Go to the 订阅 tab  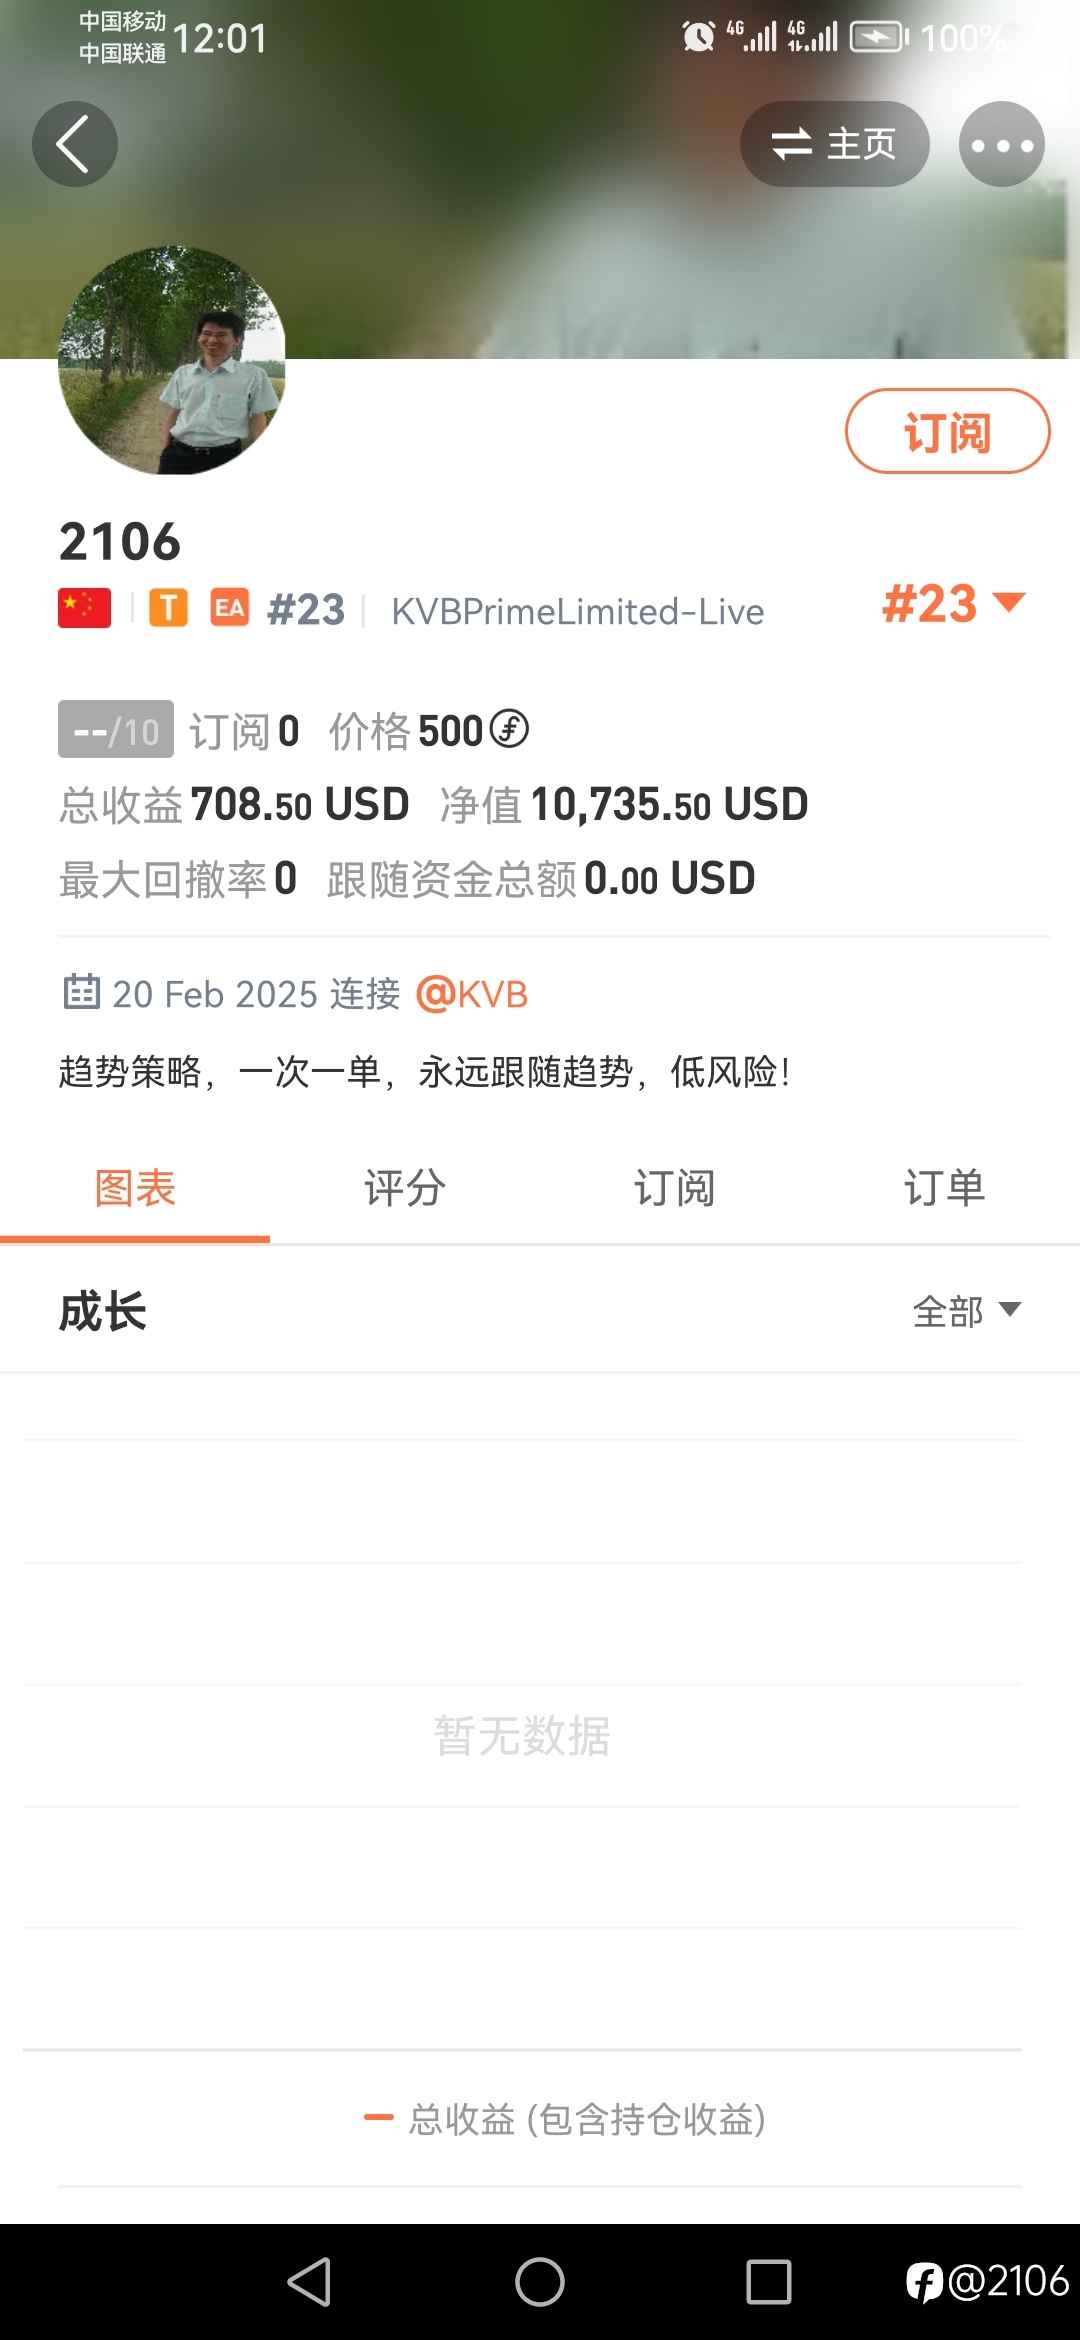[675, 1189]
